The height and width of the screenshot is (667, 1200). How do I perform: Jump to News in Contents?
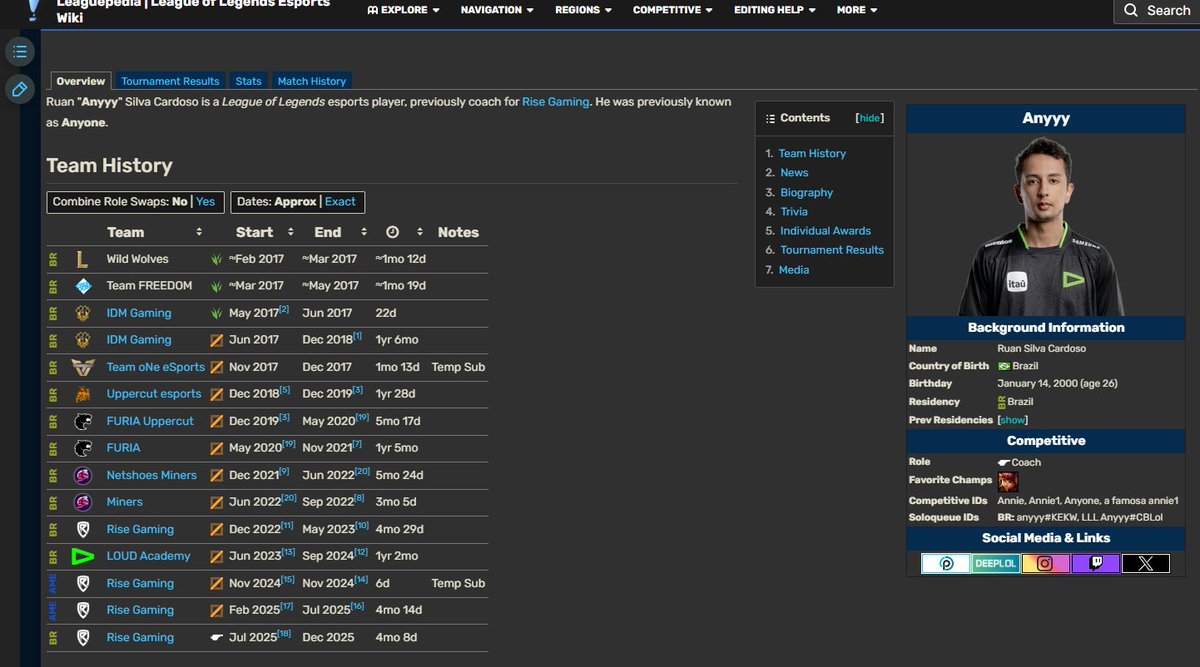pos(794,173)
